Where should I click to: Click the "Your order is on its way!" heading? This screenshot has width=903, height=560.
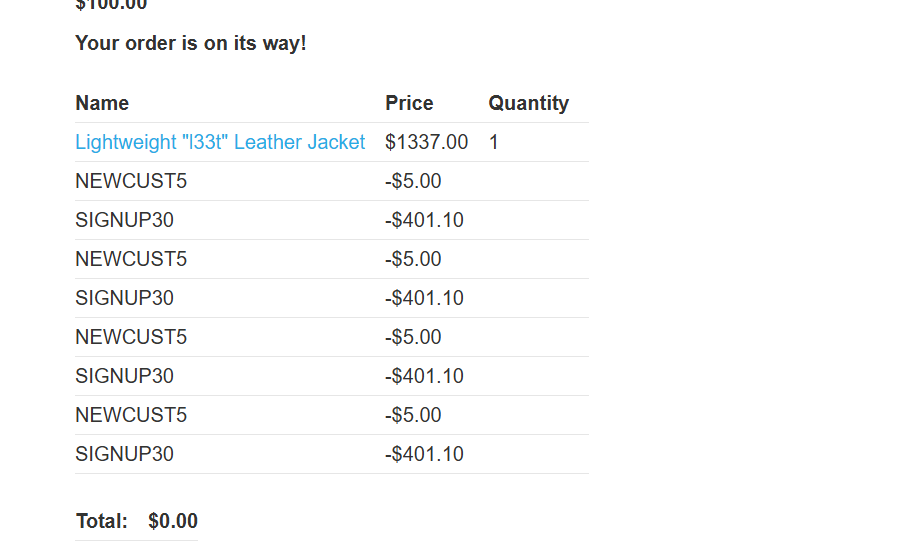click(x=191, y=43)
